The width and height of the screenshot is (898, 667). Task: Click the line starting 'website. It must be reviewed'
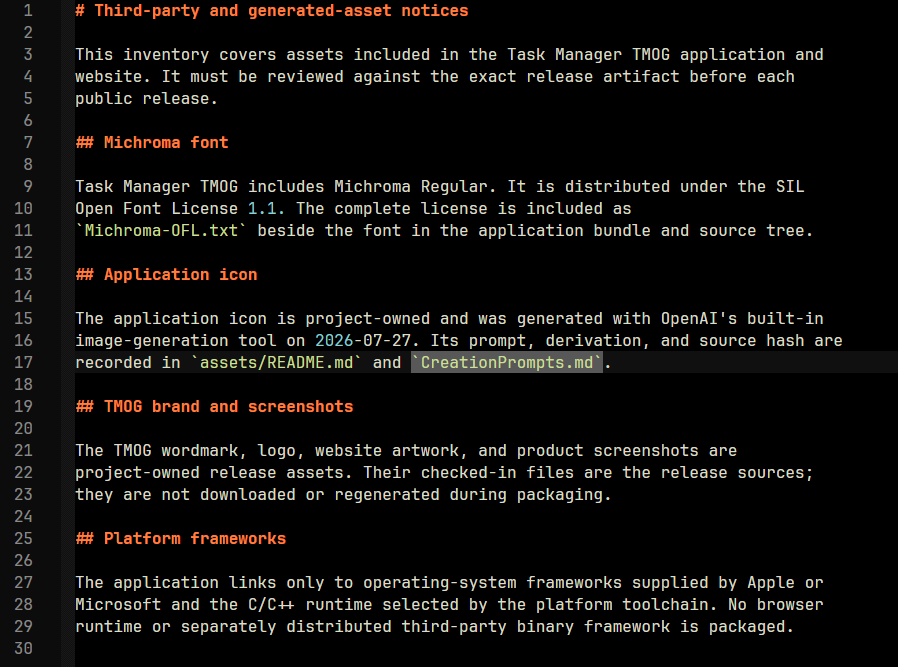point(435,77)
